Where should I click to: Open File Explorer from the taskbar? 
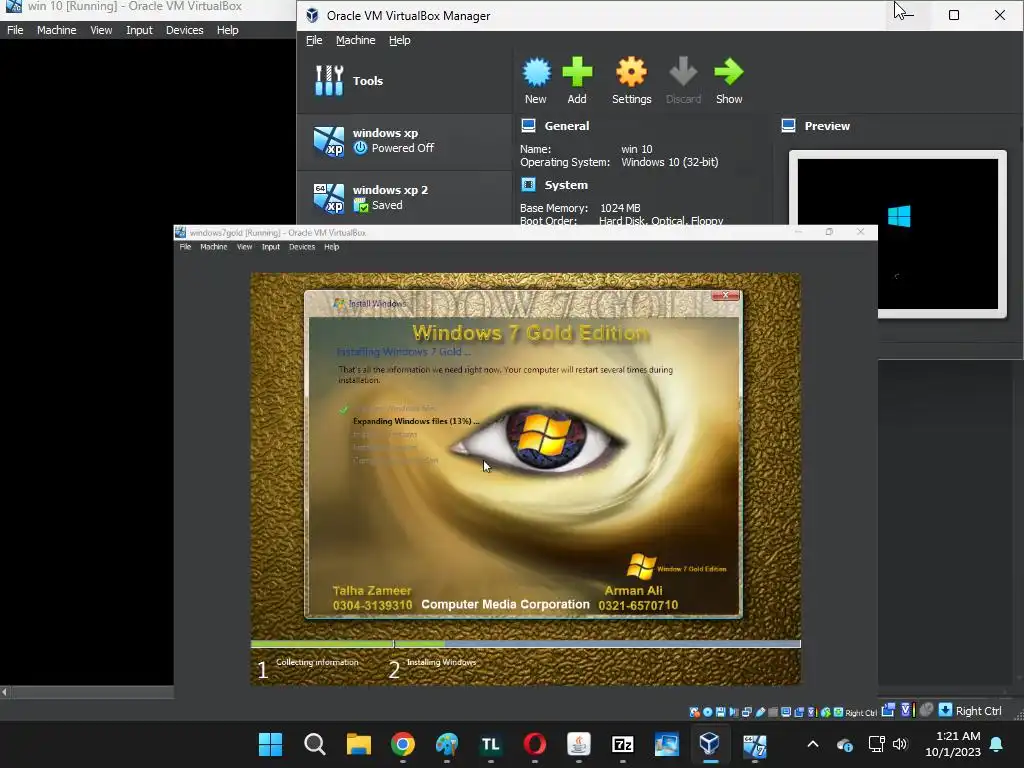tap(359, 744)
